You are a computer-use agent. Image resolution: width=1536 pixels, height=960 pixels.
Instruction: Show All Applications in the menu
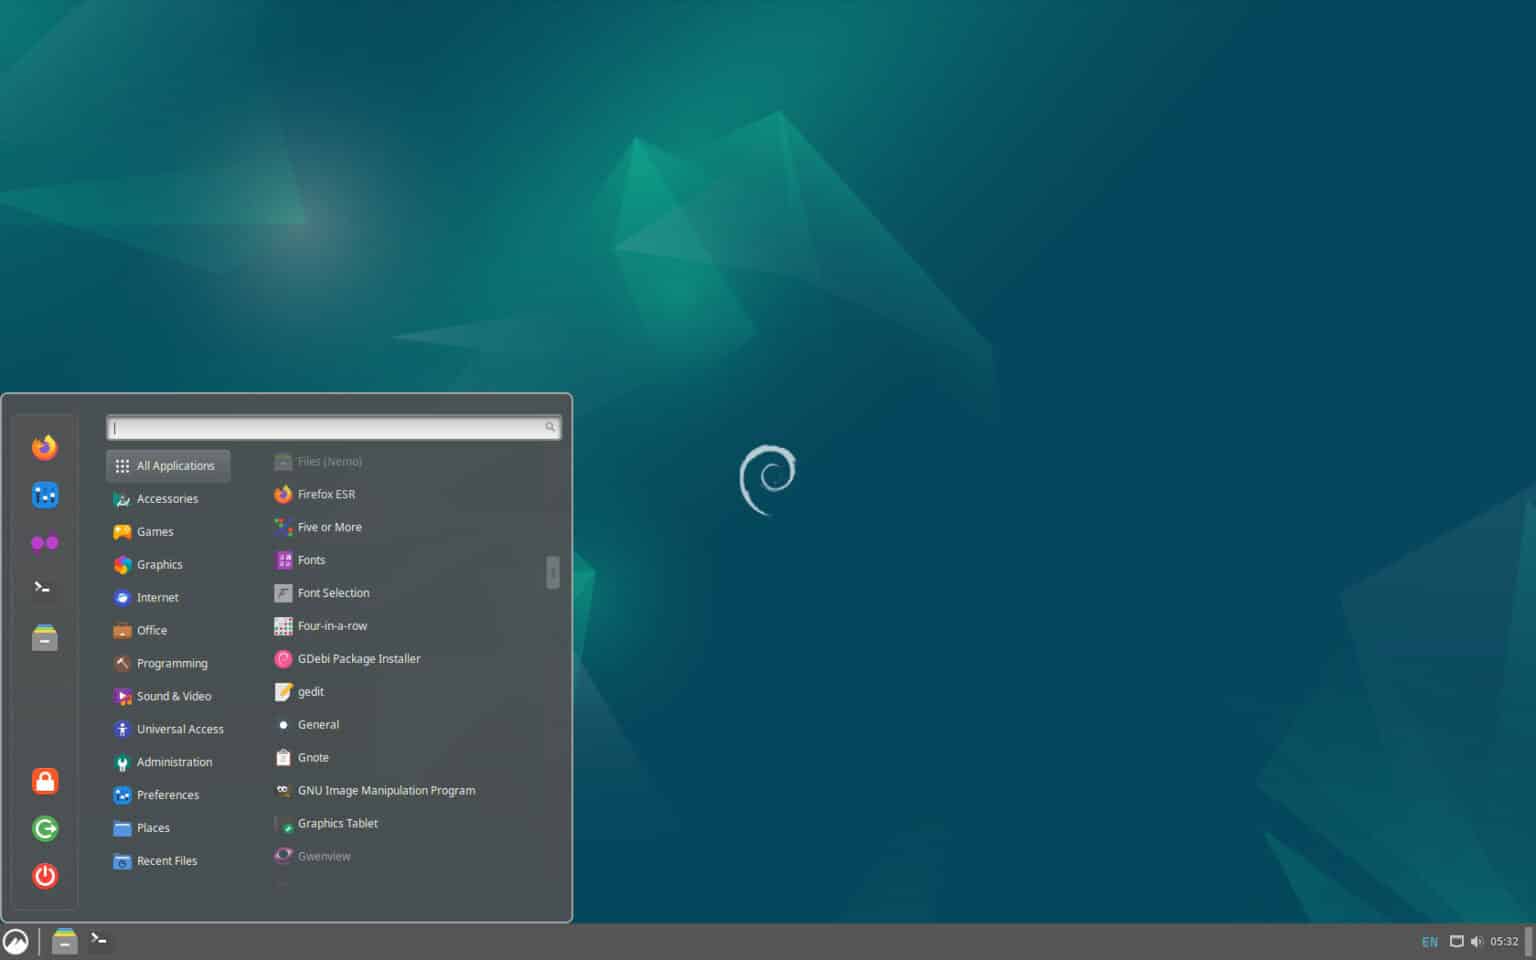[168, 465]
